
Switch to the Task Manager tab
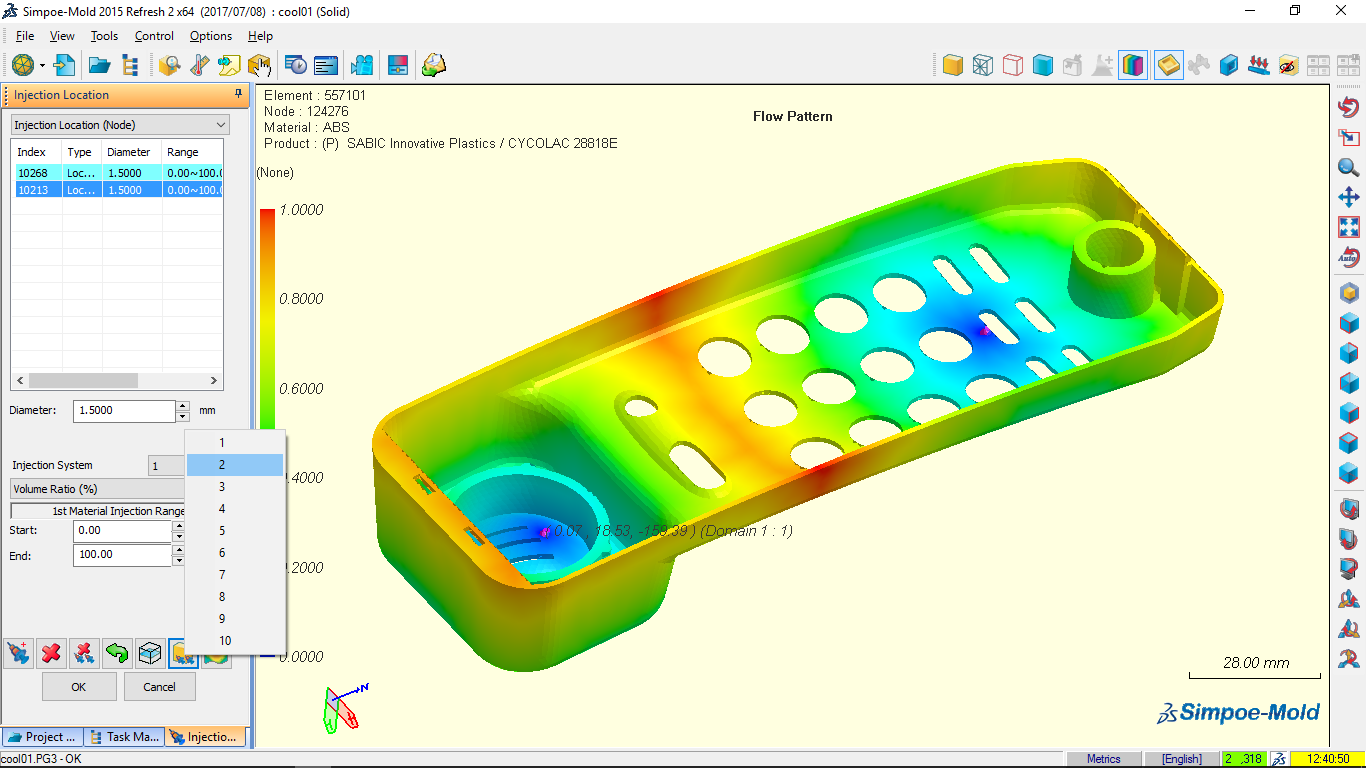(x=124, y=737)
